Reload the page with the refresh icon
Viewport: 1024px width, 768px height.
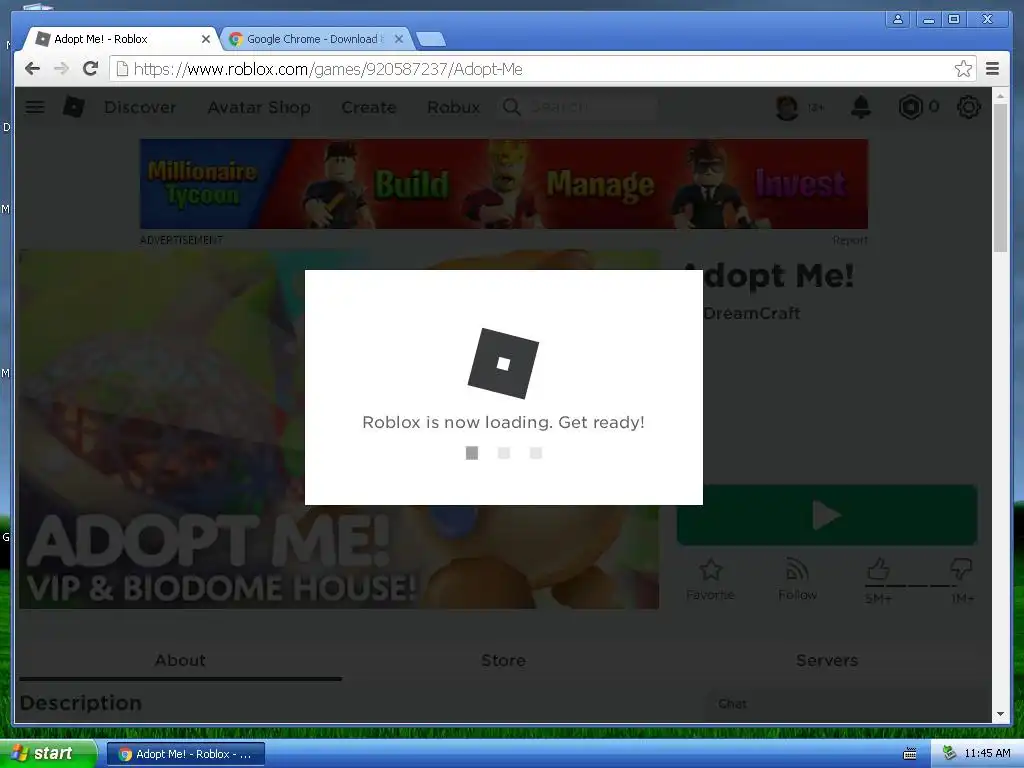[91, 68]
